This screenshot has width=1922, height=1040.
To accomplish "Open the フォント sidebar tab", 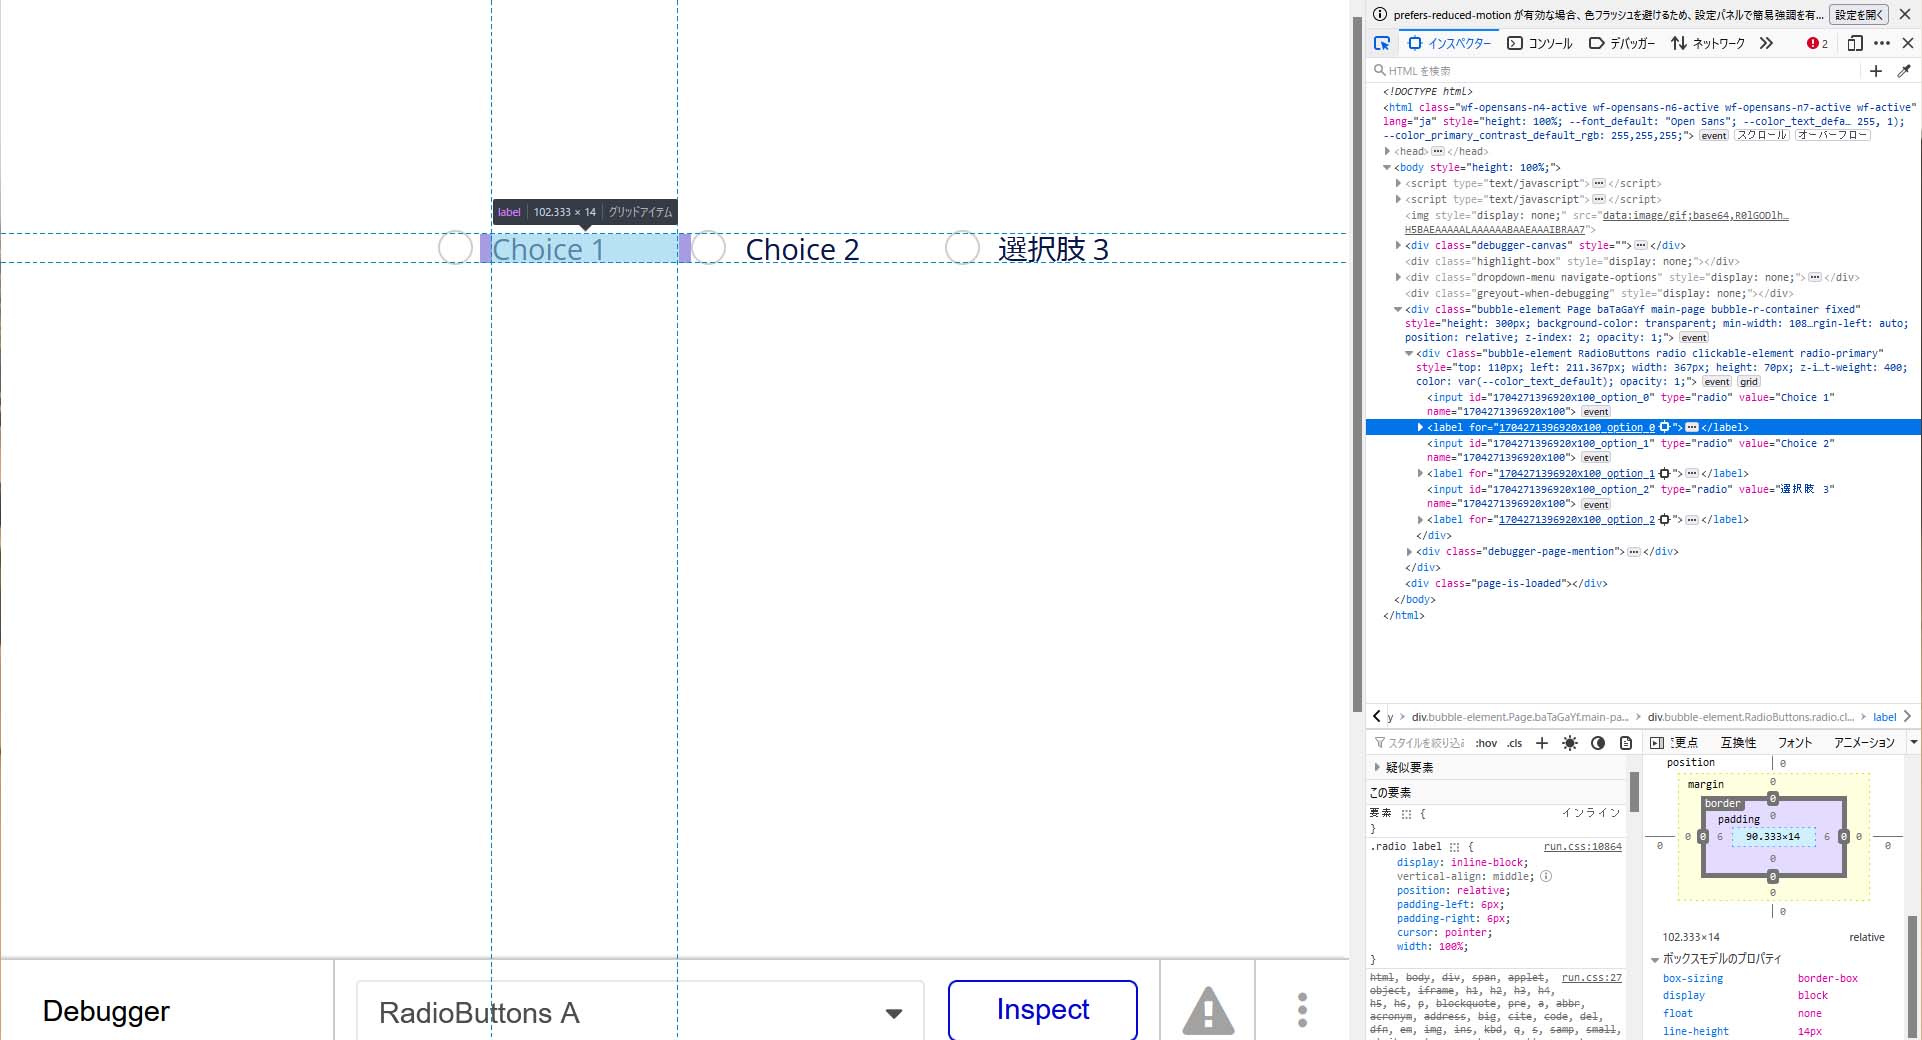I will [x=1795, y=743].
